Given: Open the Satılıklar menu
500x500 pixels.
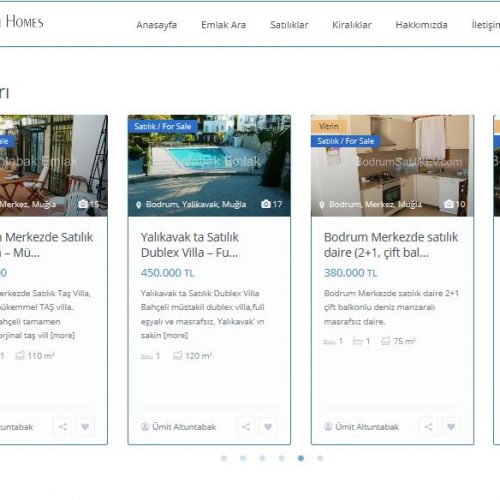Looking at the screenshot, I should [x=289, y=25].
